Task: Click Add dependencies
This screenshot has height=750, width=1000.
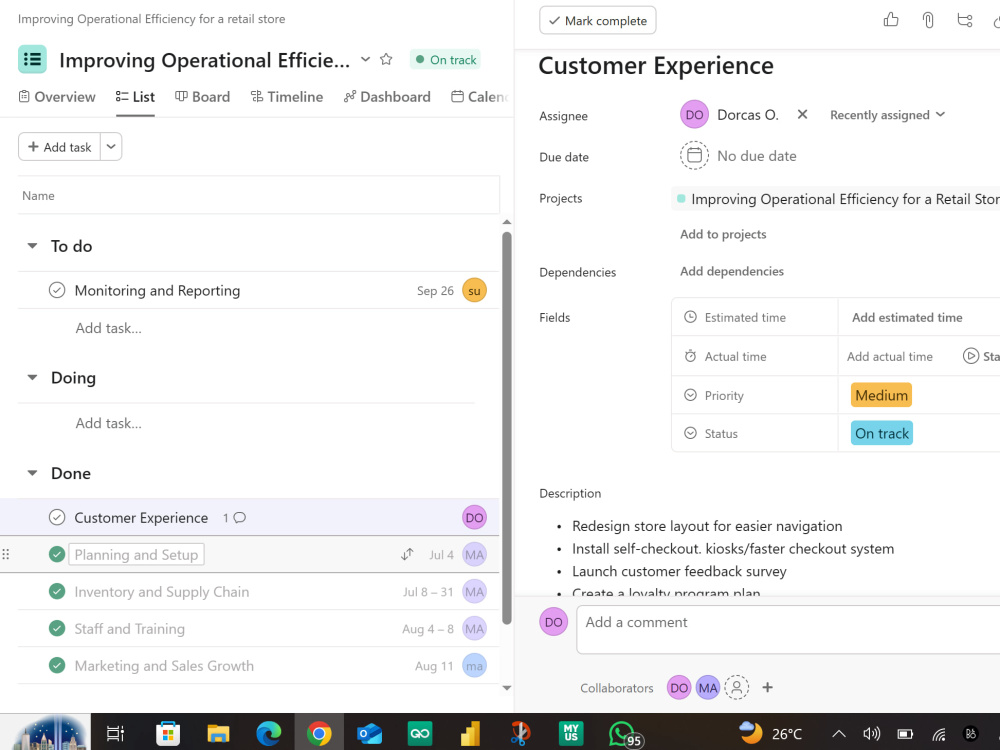Action: click(732, 271)
